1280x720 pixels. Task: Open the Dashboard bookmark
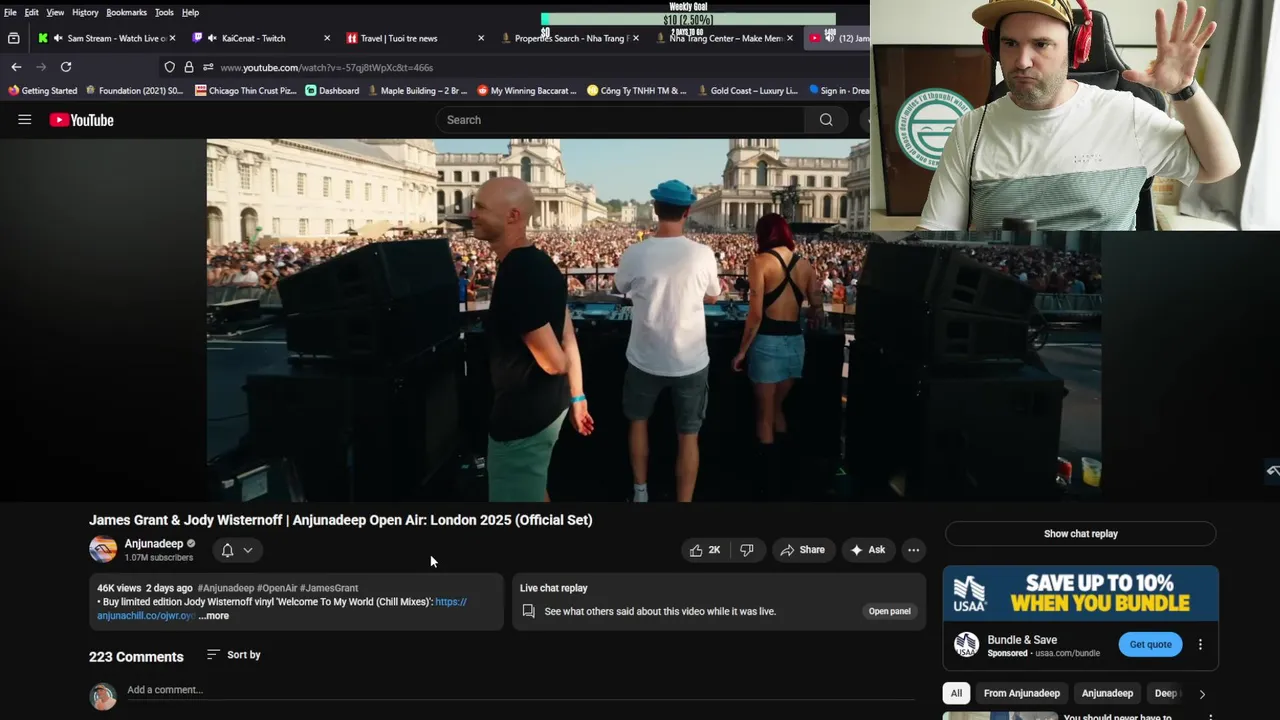pos(332,91)
